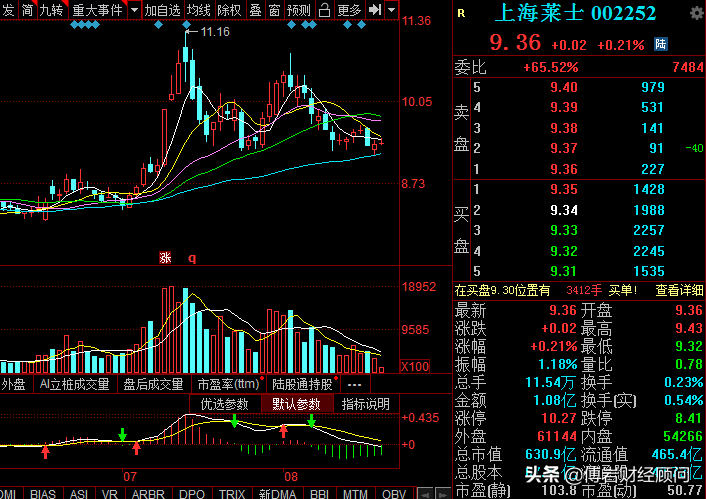Image resolution: width=706 pixels, height=499 pixels.
Task: Click the 涨停 limit-up price 10.27
Action: (558, 418)
